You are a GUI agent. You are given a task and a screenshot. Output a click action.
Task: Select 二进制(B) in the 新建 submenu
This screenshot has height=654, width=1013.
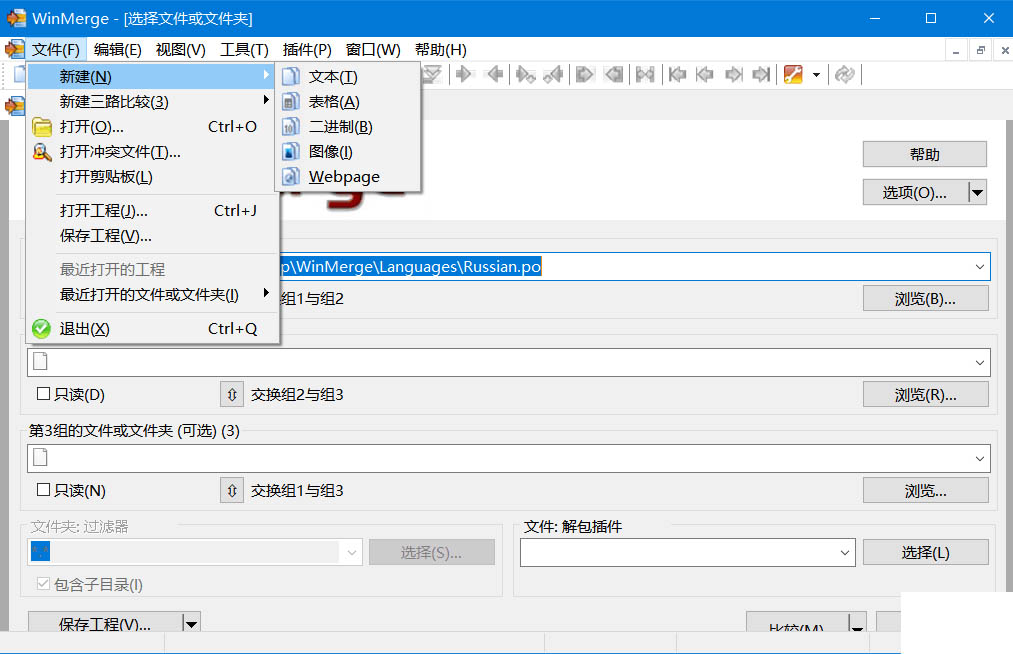348,127
